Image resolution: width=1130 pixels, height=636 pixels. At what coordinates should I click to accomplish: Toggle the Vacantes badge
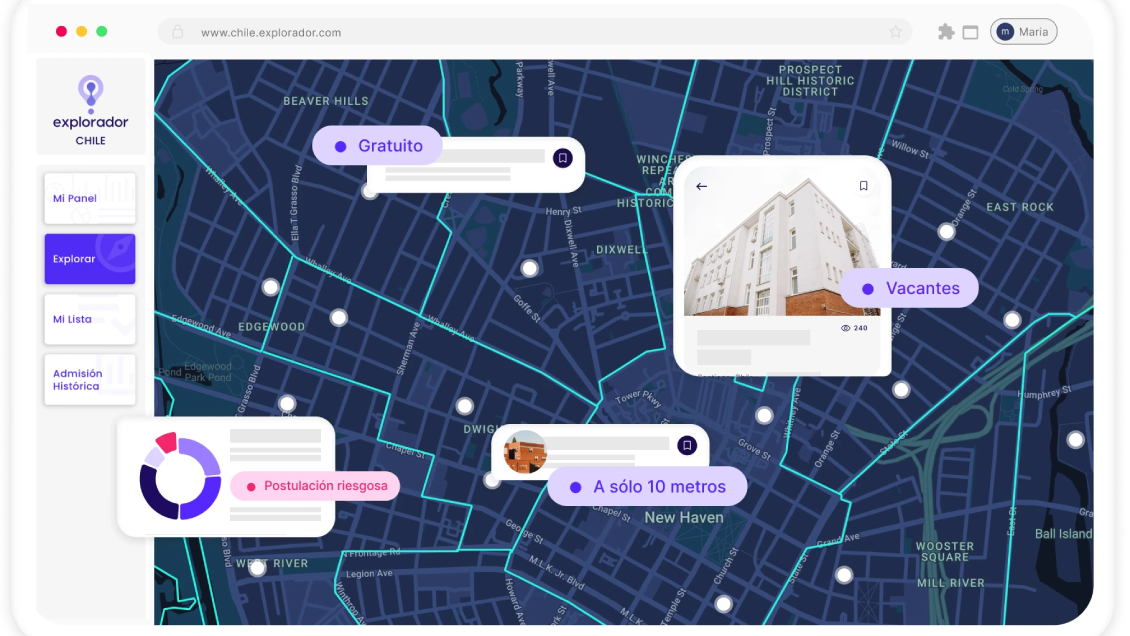click(908, 288)
